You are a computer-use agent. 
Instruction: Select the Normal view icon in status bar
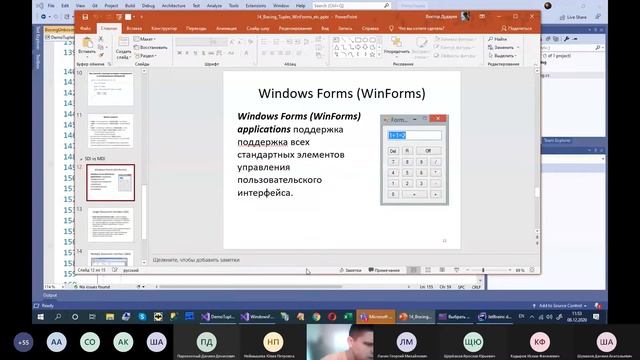coord(413,270)
